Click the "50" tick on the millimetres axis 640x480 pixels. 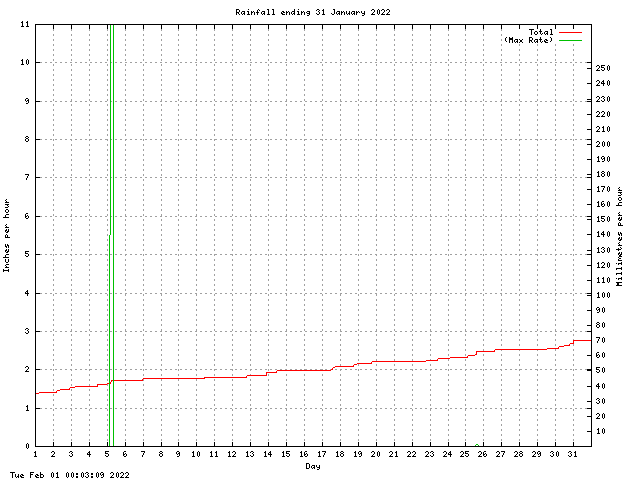[600, 371]
